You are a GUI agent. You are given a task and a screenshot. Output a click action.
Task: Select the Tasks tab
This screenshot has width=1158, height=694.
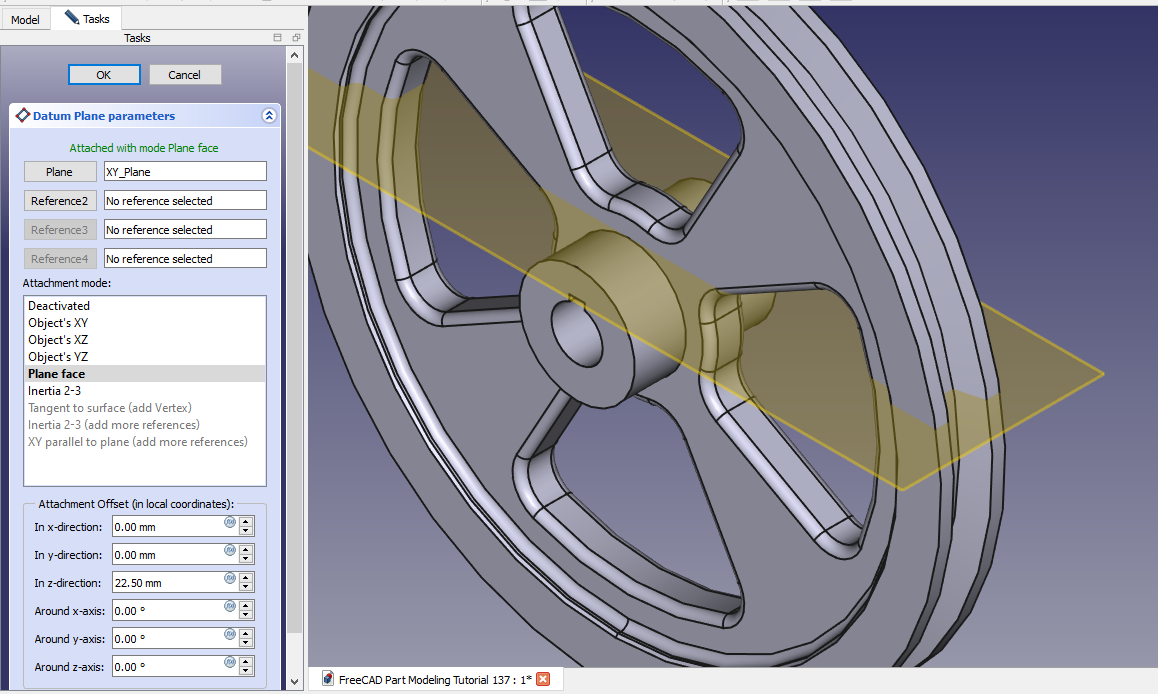coord(87,19)
